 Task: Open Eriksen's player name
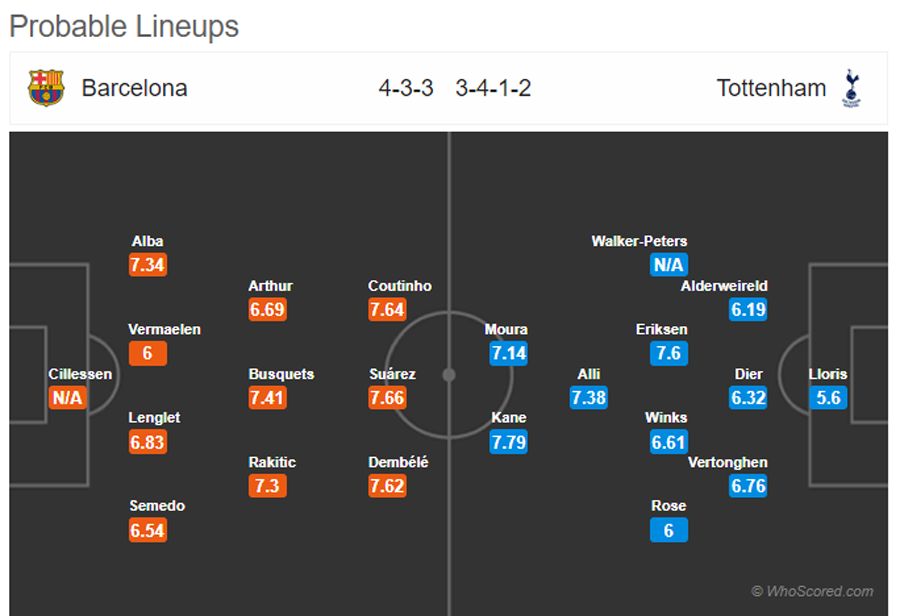coord(661,330)
